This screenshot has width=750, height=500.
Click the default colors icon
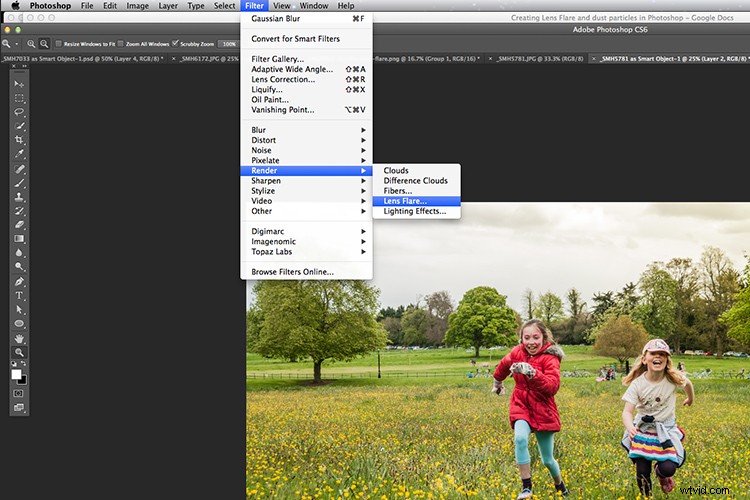pos(14,364)
